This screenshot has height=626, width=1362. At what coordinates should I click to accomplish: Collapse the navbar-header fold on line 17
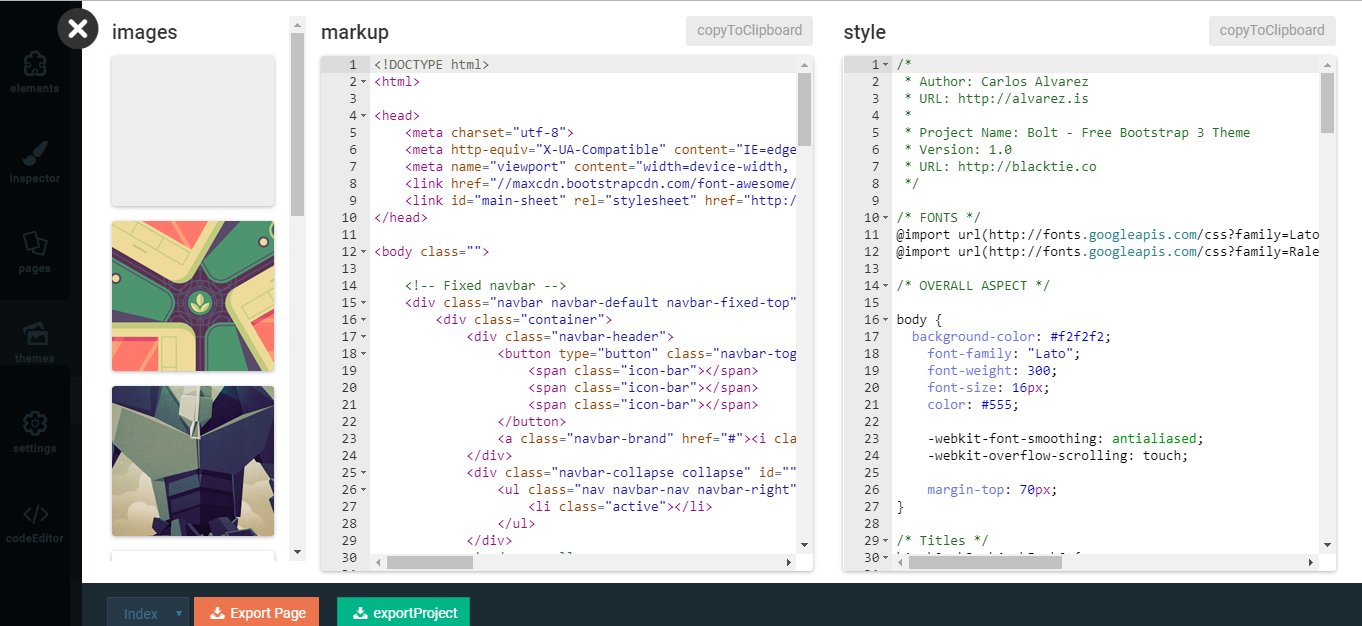coord(363,337)
